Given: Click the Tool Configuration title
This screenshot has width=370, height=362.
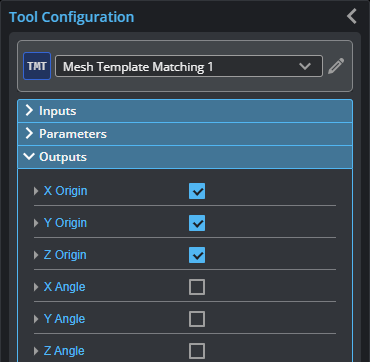Looking at the screenshot, I should point(72,17).
